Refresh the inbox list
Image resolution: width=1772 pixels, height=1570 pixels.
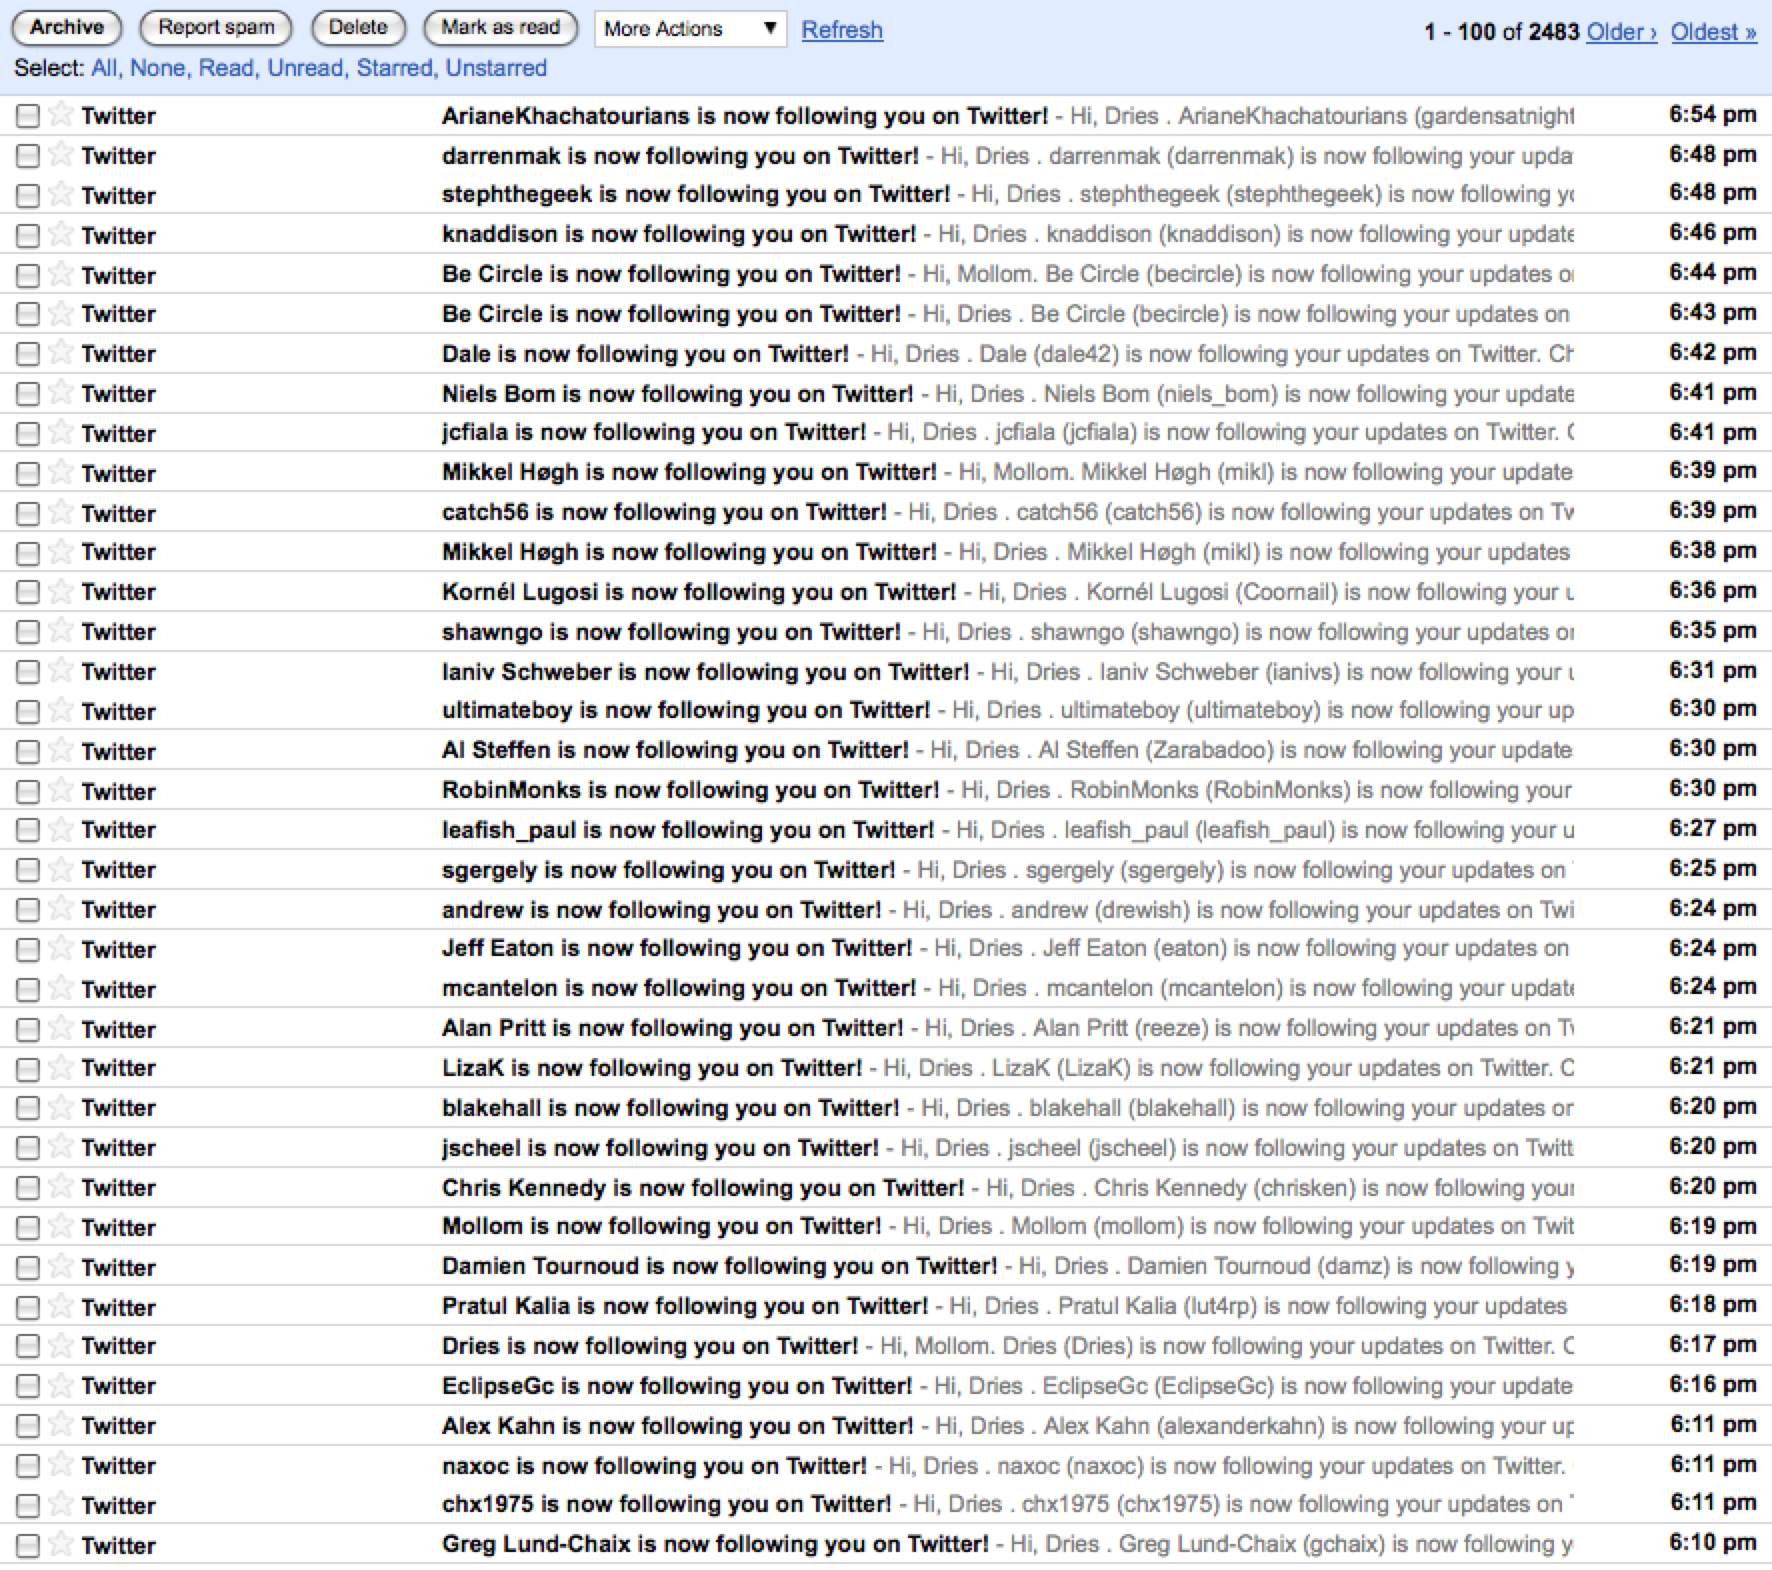click(x=842, y=30)
